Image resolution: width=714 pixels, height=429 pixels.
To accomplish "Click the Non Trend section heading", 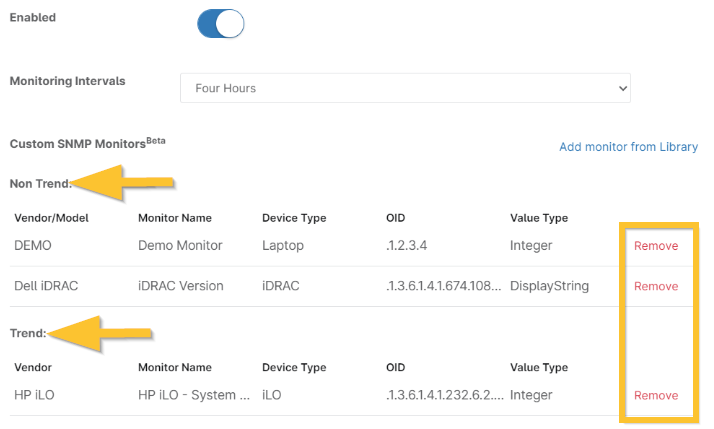I will (x=41, y=183).
